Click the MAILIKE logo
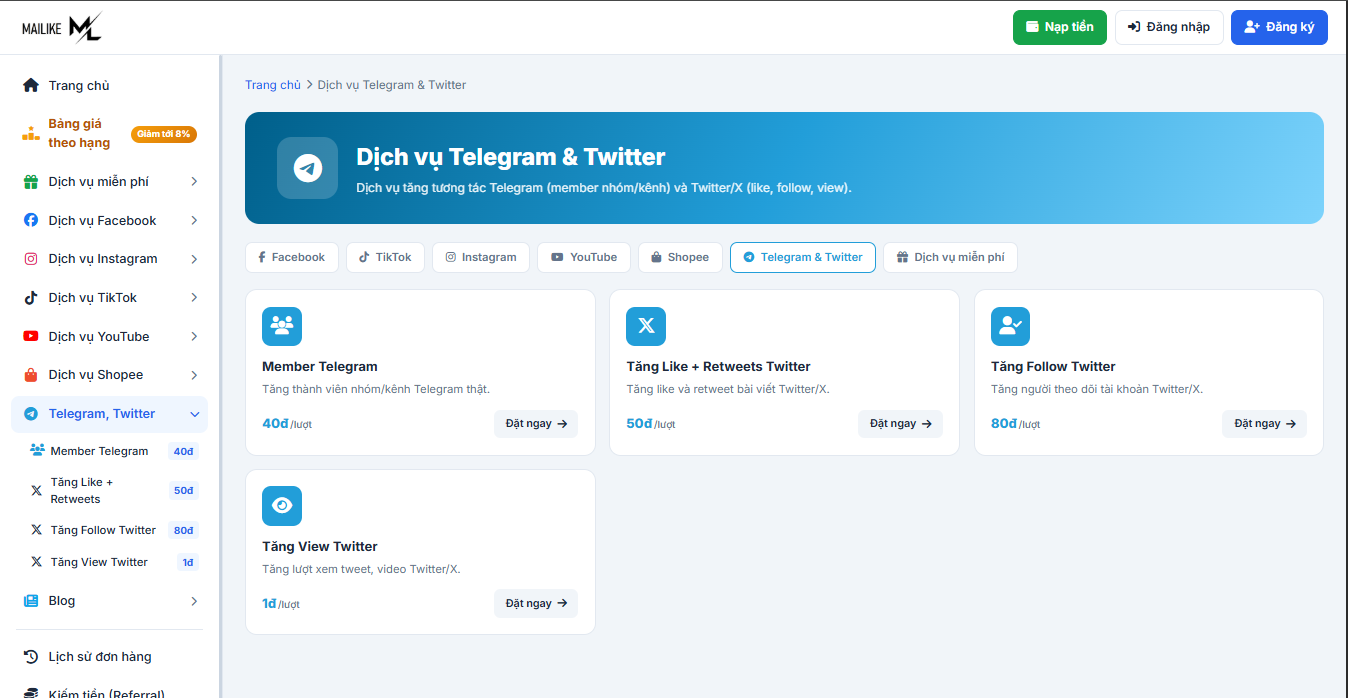Viewport: 1348px width, 698px height. (62, 27)
